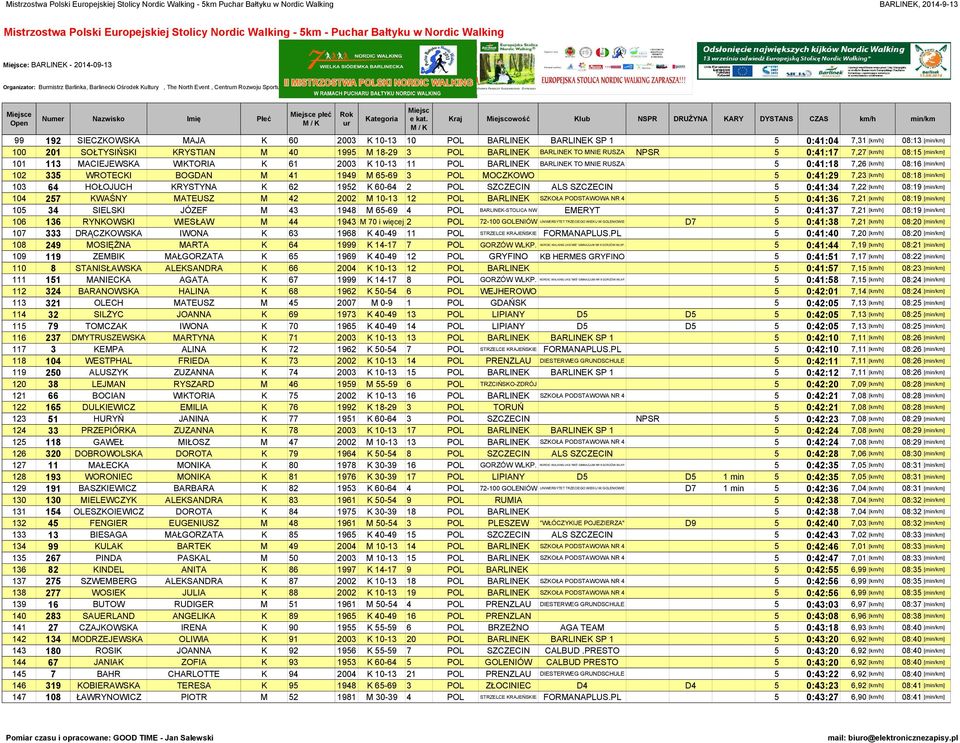Click the 'Miejscowość' column header
Image resolution: width=960 pixels, height=743 pixels.
[508, 119]
